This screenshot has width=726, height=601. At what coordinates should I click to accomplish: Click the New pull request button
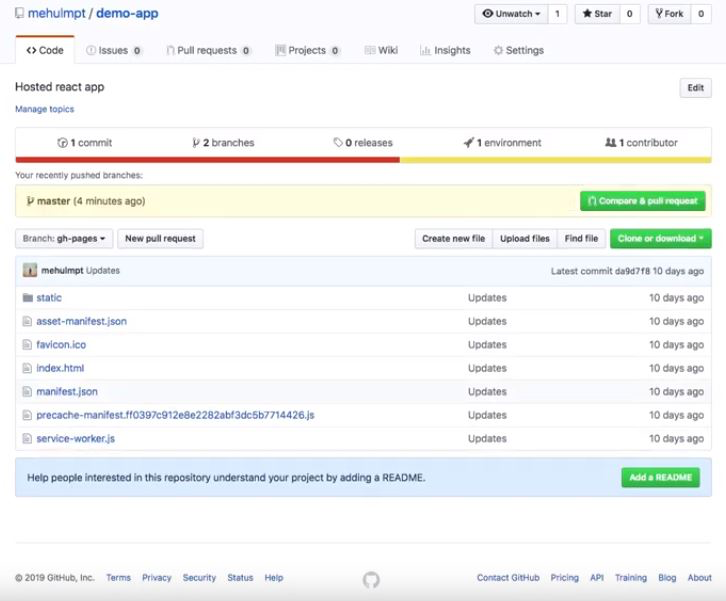point(160,238)
